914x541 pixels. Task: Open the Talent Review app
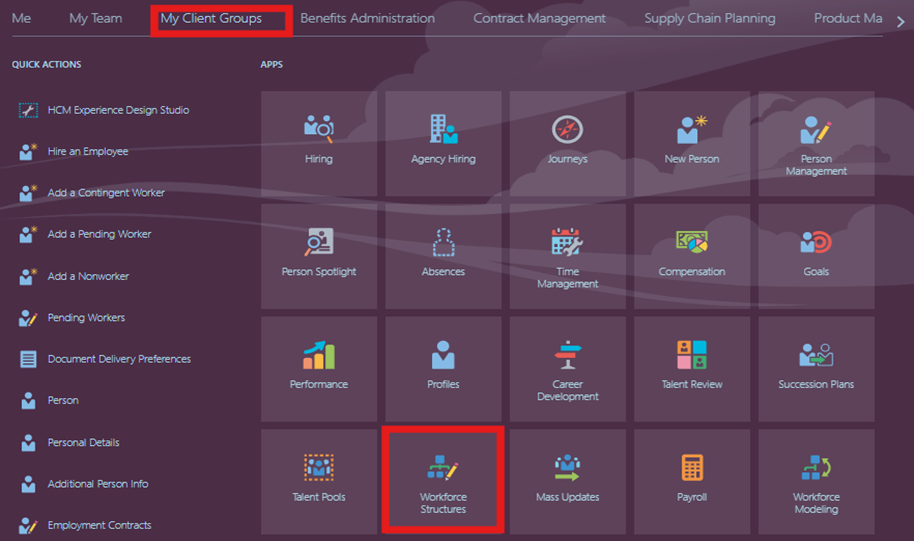(692, 368)
